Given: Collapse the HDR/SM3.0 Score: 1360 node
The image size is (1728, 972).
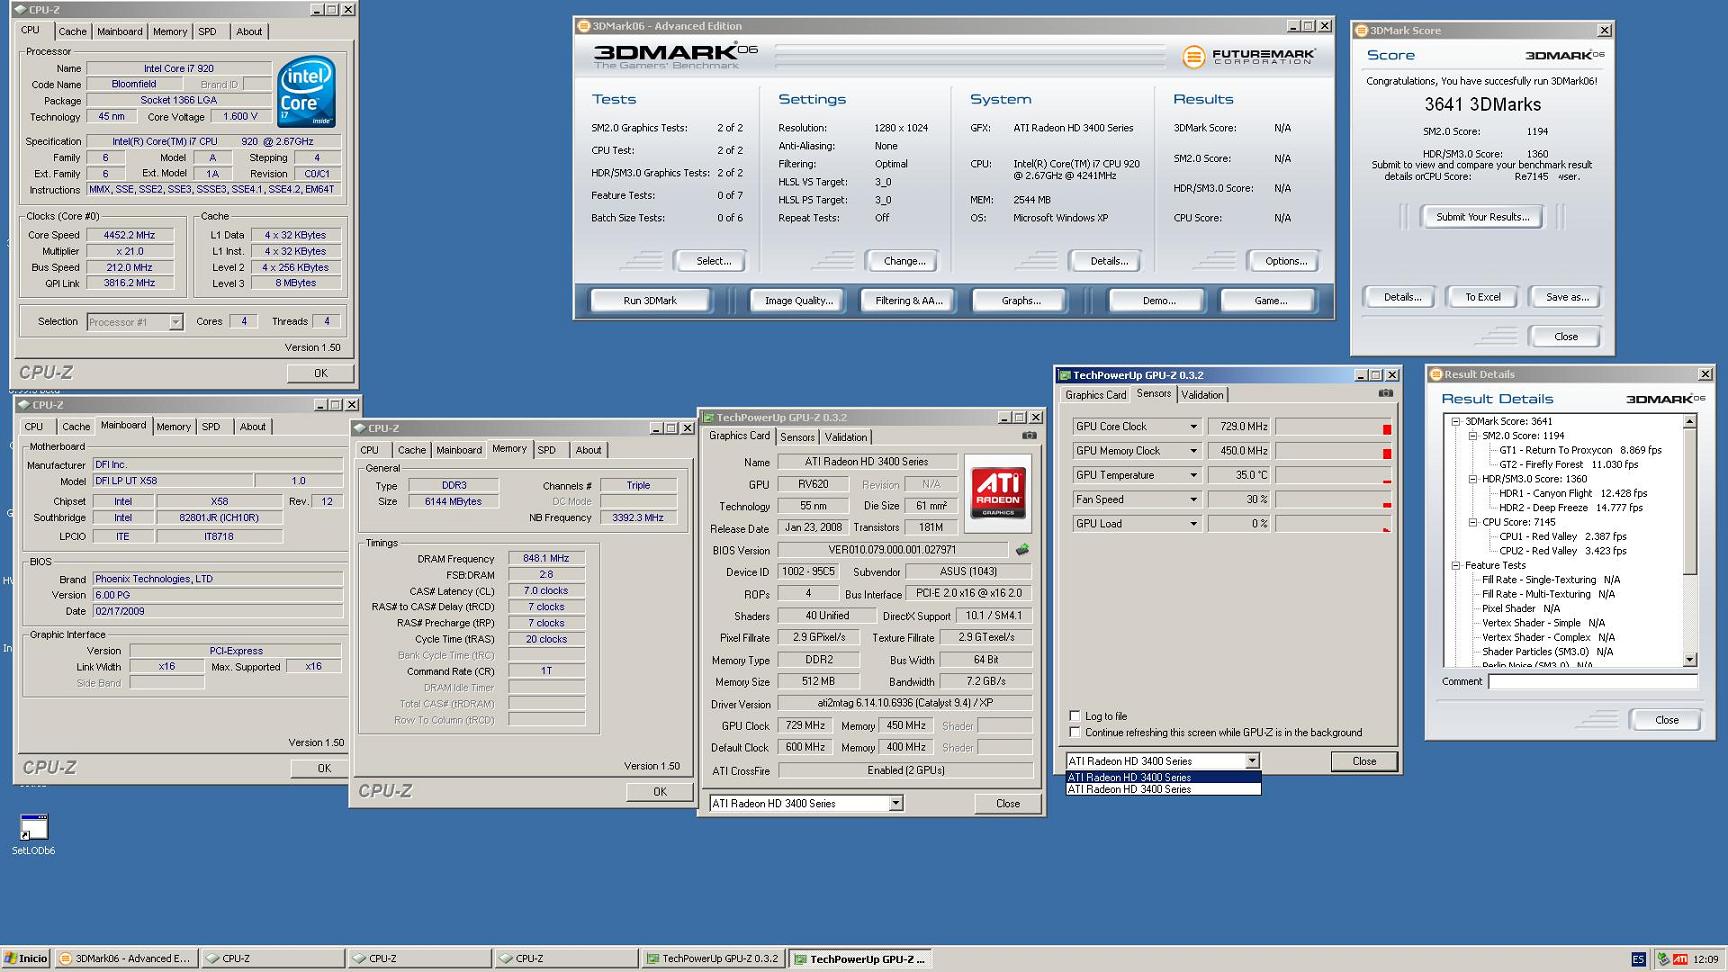Looking at the screenshot, I should [x=1473, y=479].
